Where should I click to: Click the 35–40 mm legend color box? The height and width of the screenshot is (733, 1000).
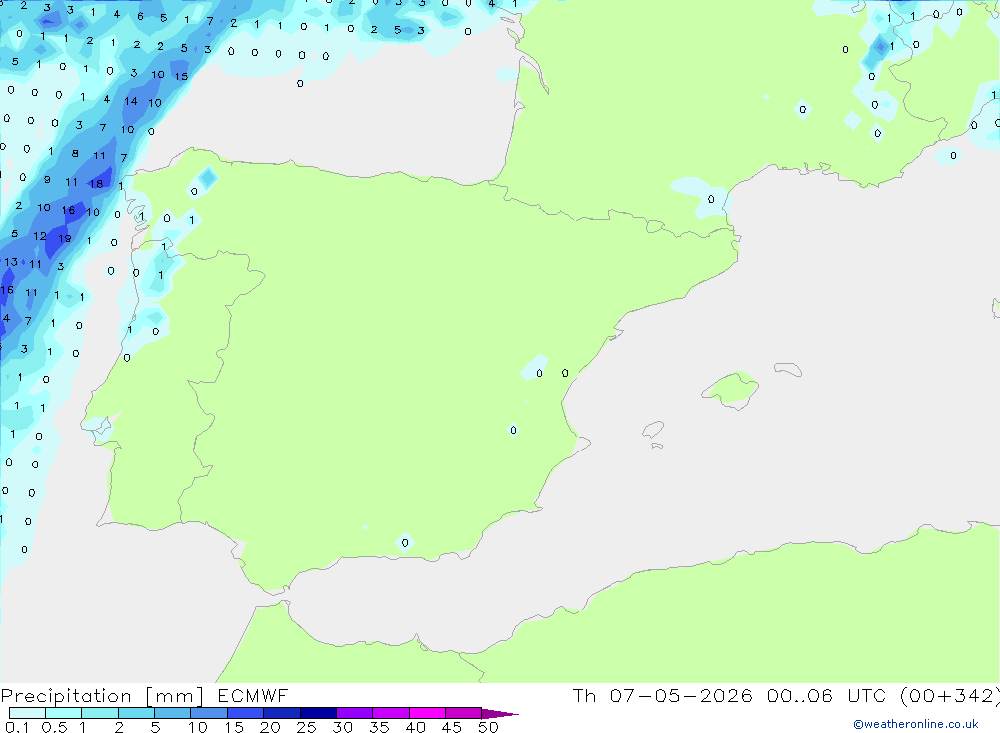coord(391,713)
